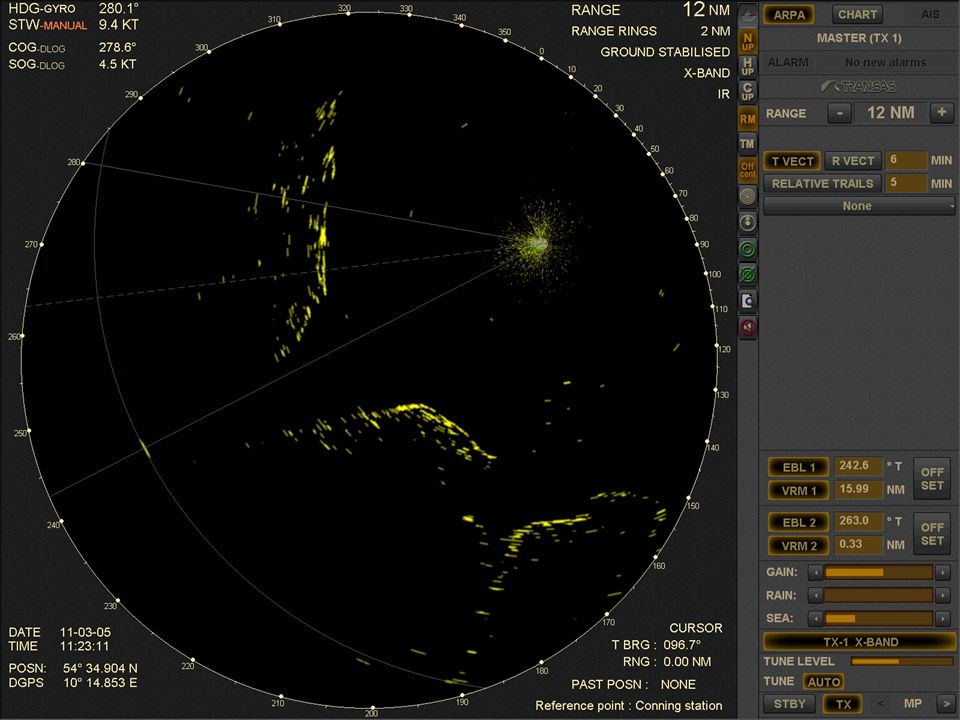Click RAIN left arrow to decrease
960x720 pixels.
point(815,595)
